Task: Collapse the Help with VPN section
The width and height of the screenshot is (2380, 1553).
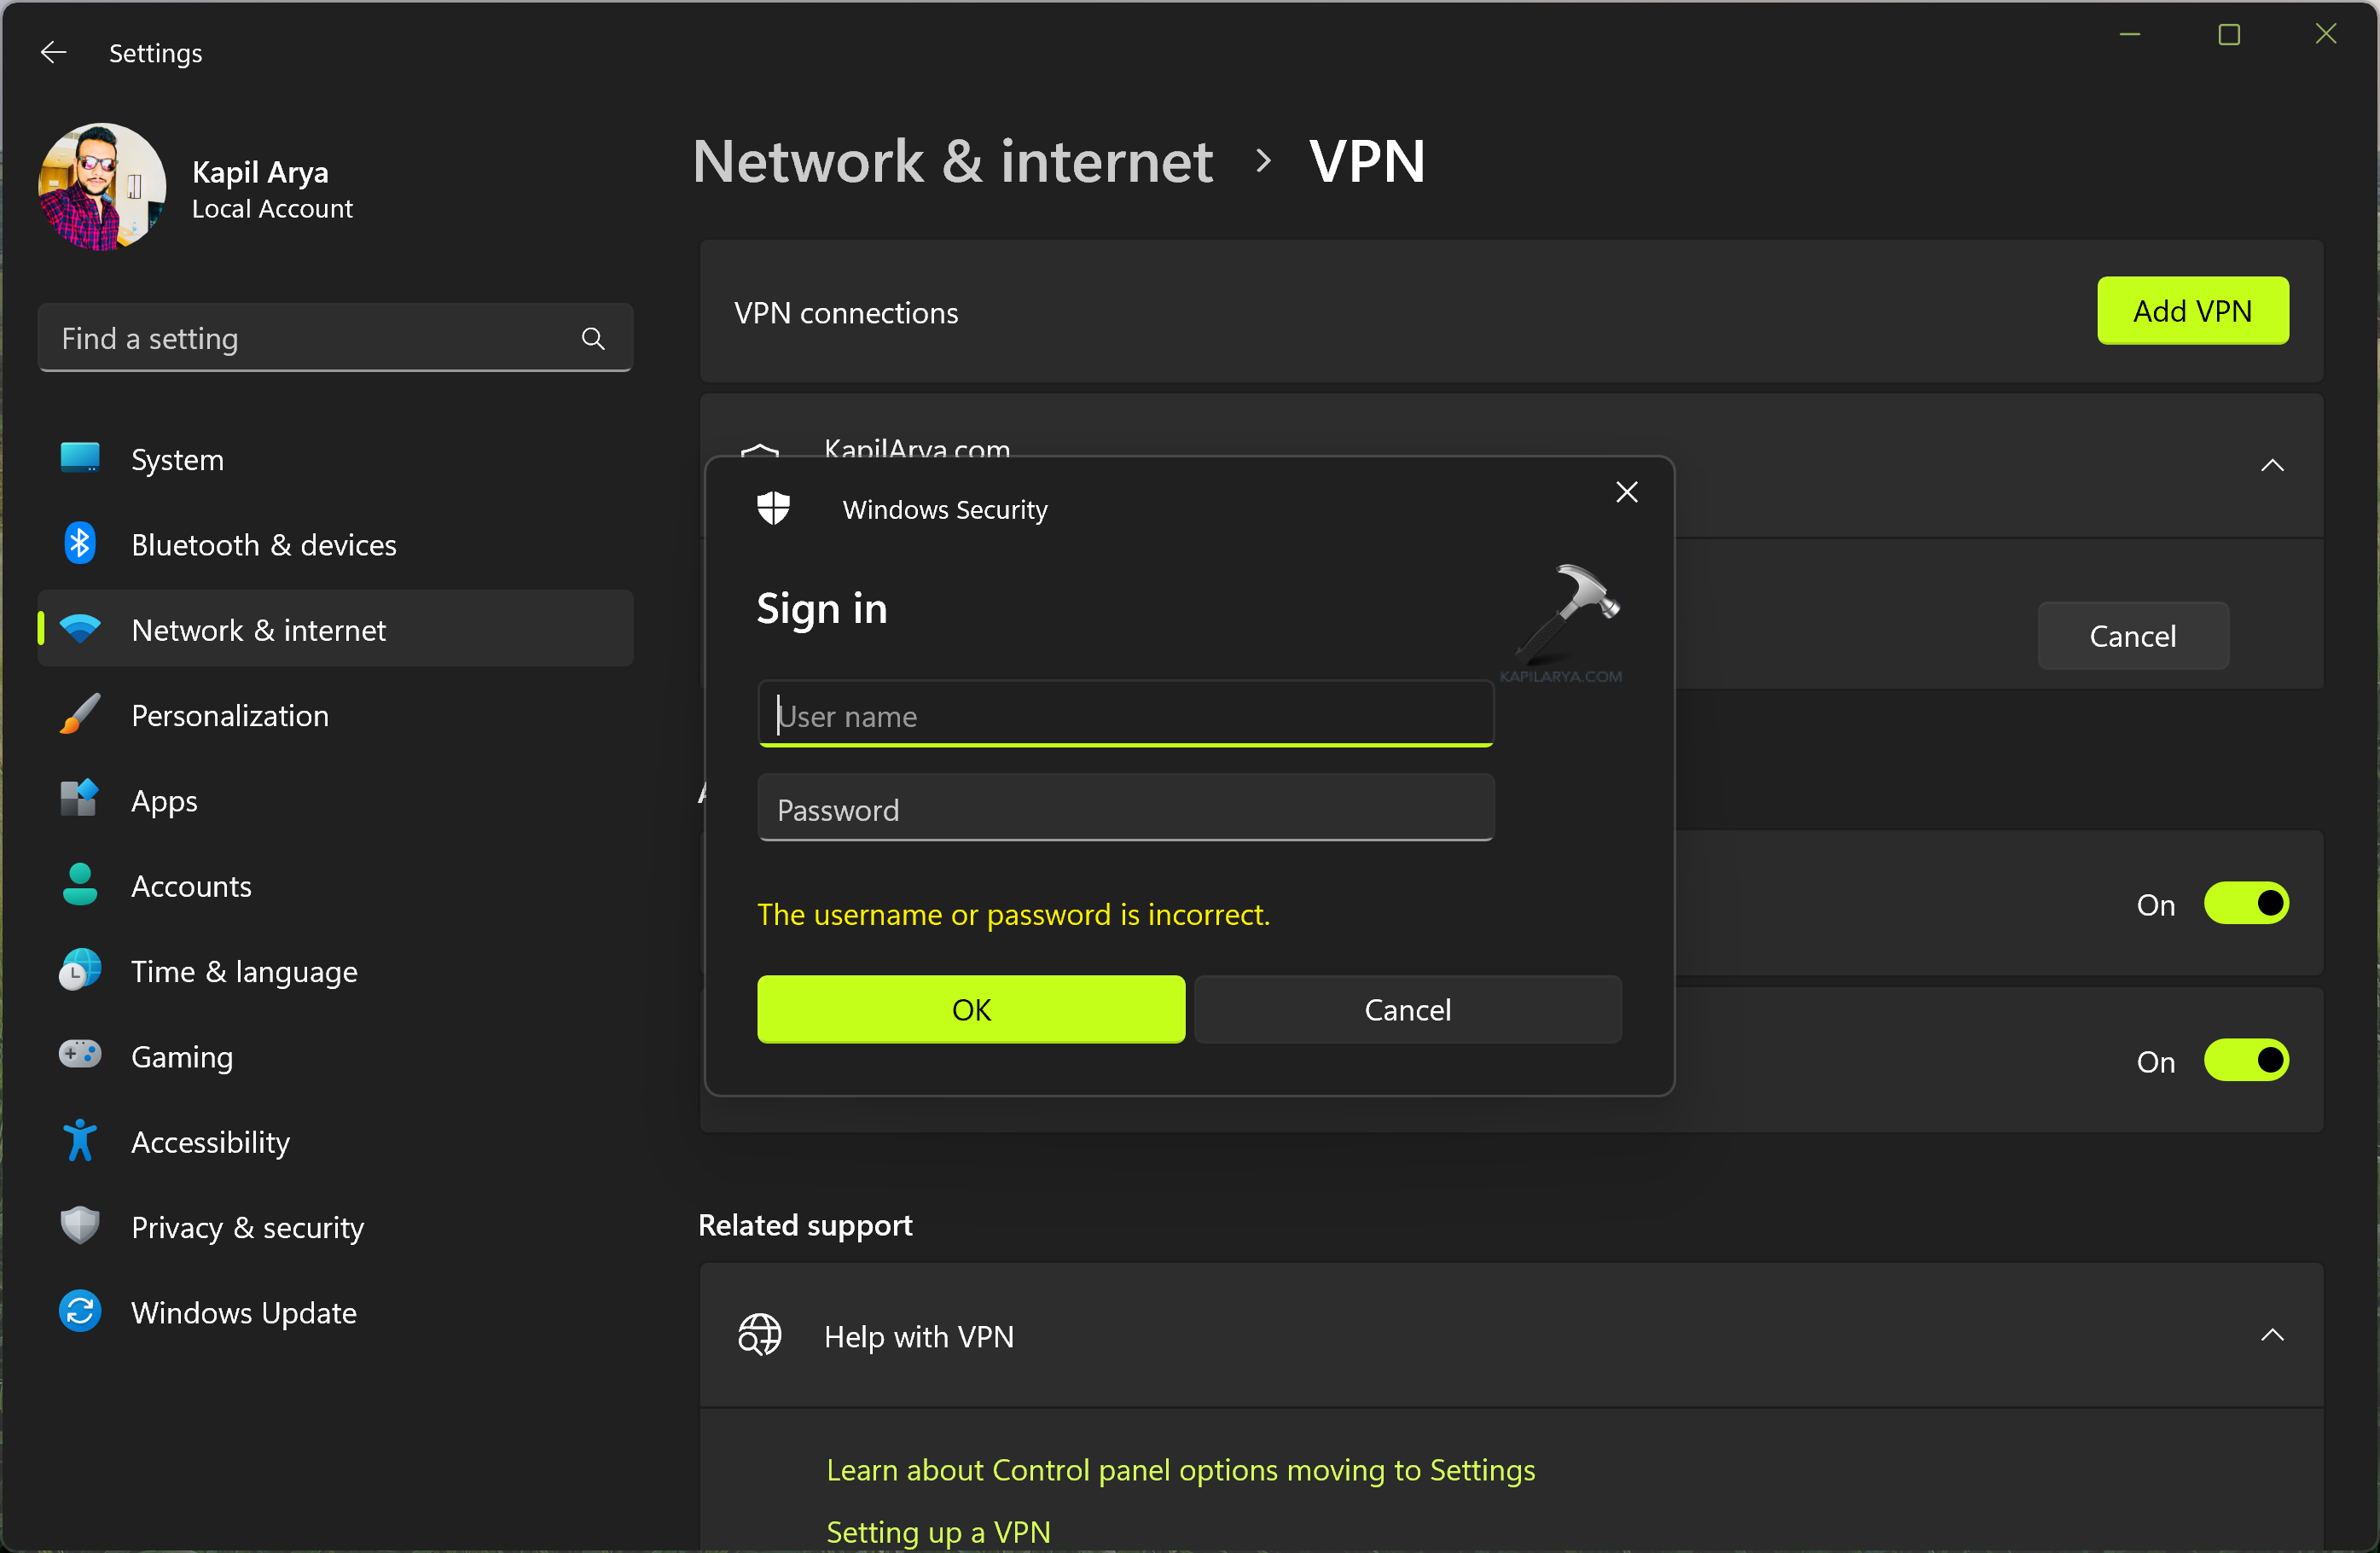Action: (2272, 1336)
